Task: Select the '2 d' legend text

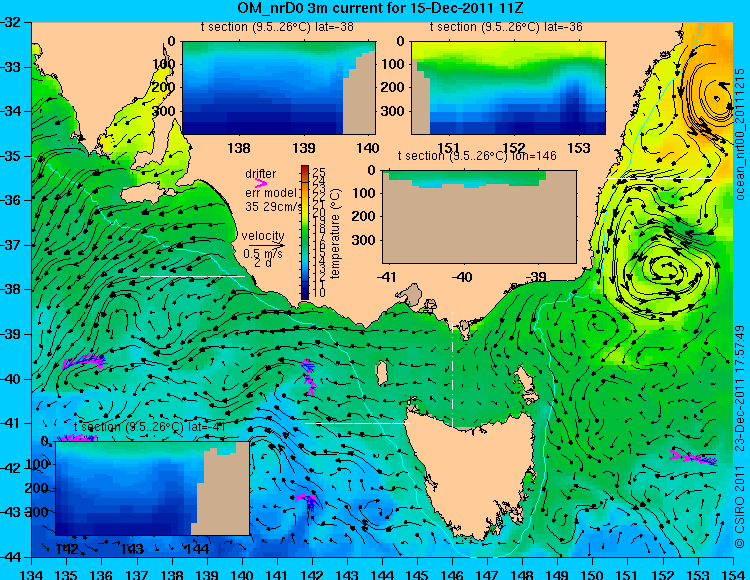Action: pos(262,263)
